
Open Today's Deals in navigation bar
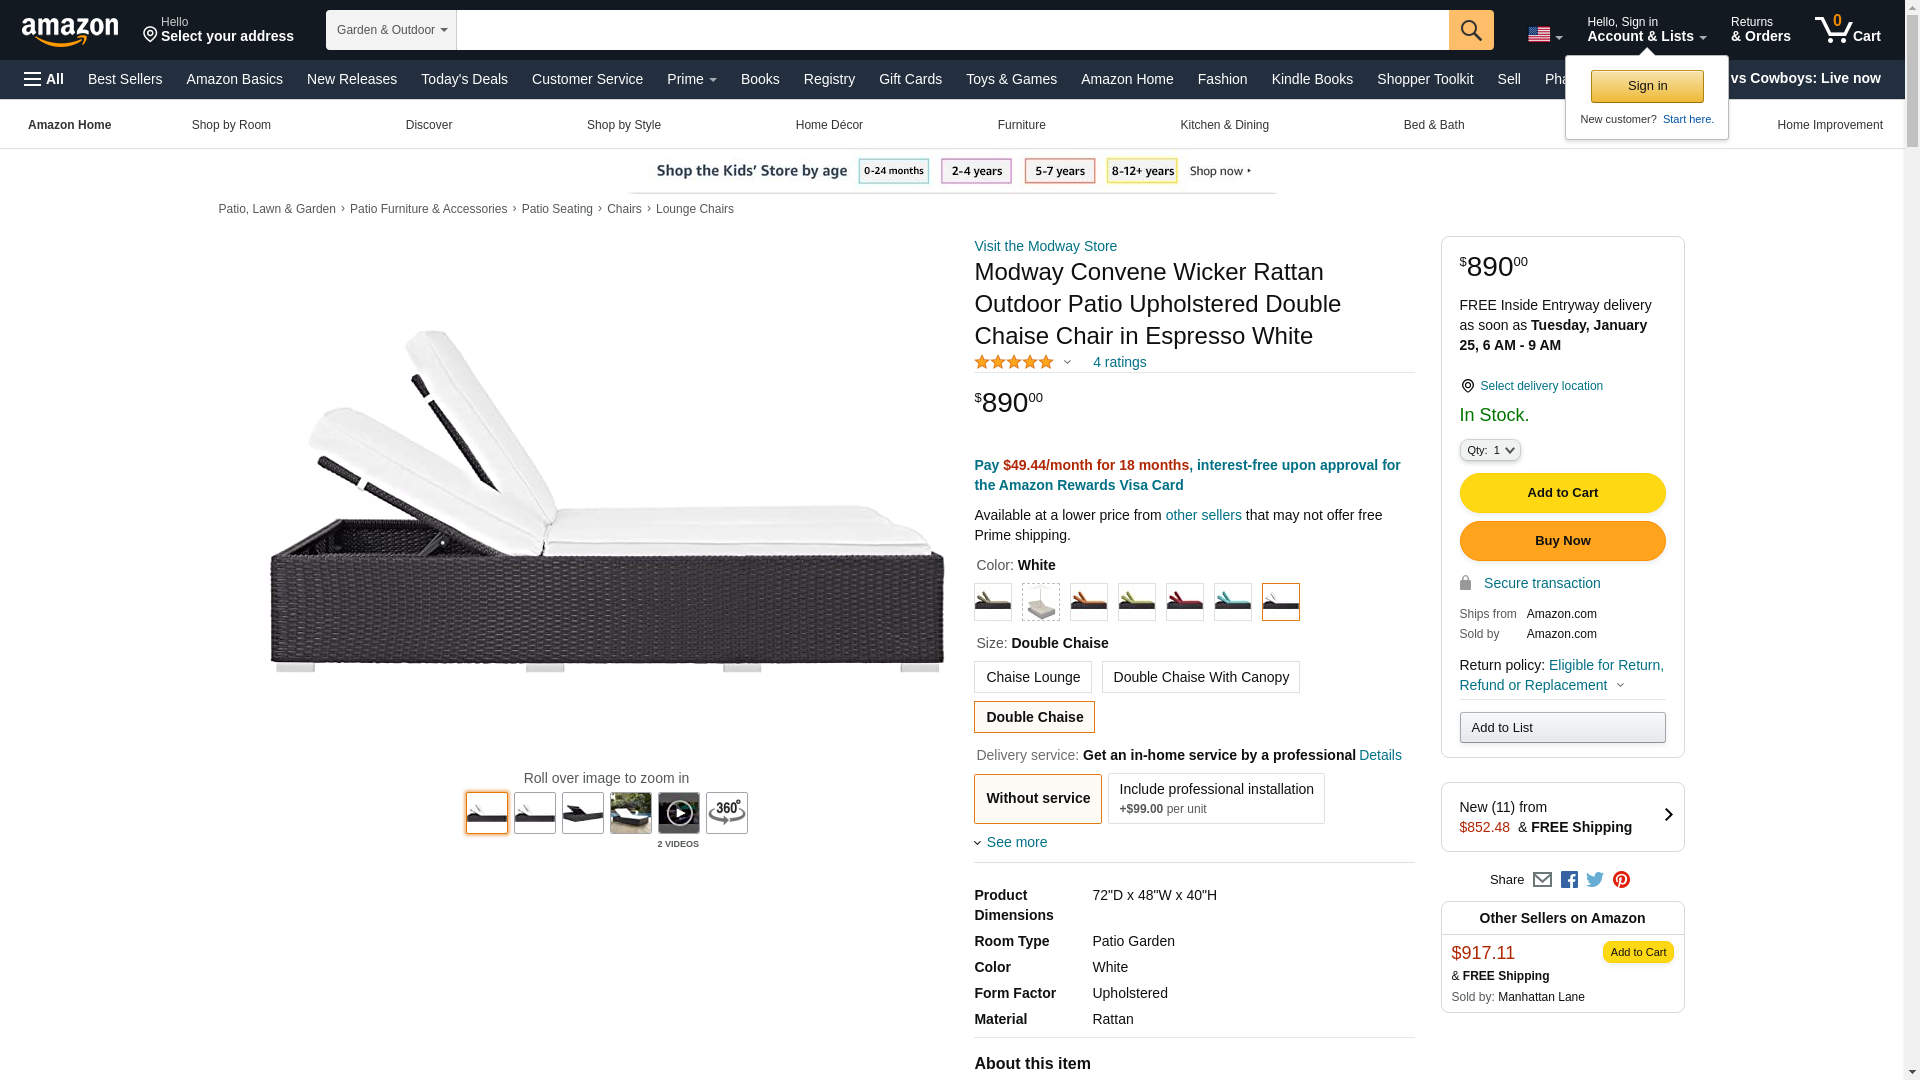(x=464, y=79)
